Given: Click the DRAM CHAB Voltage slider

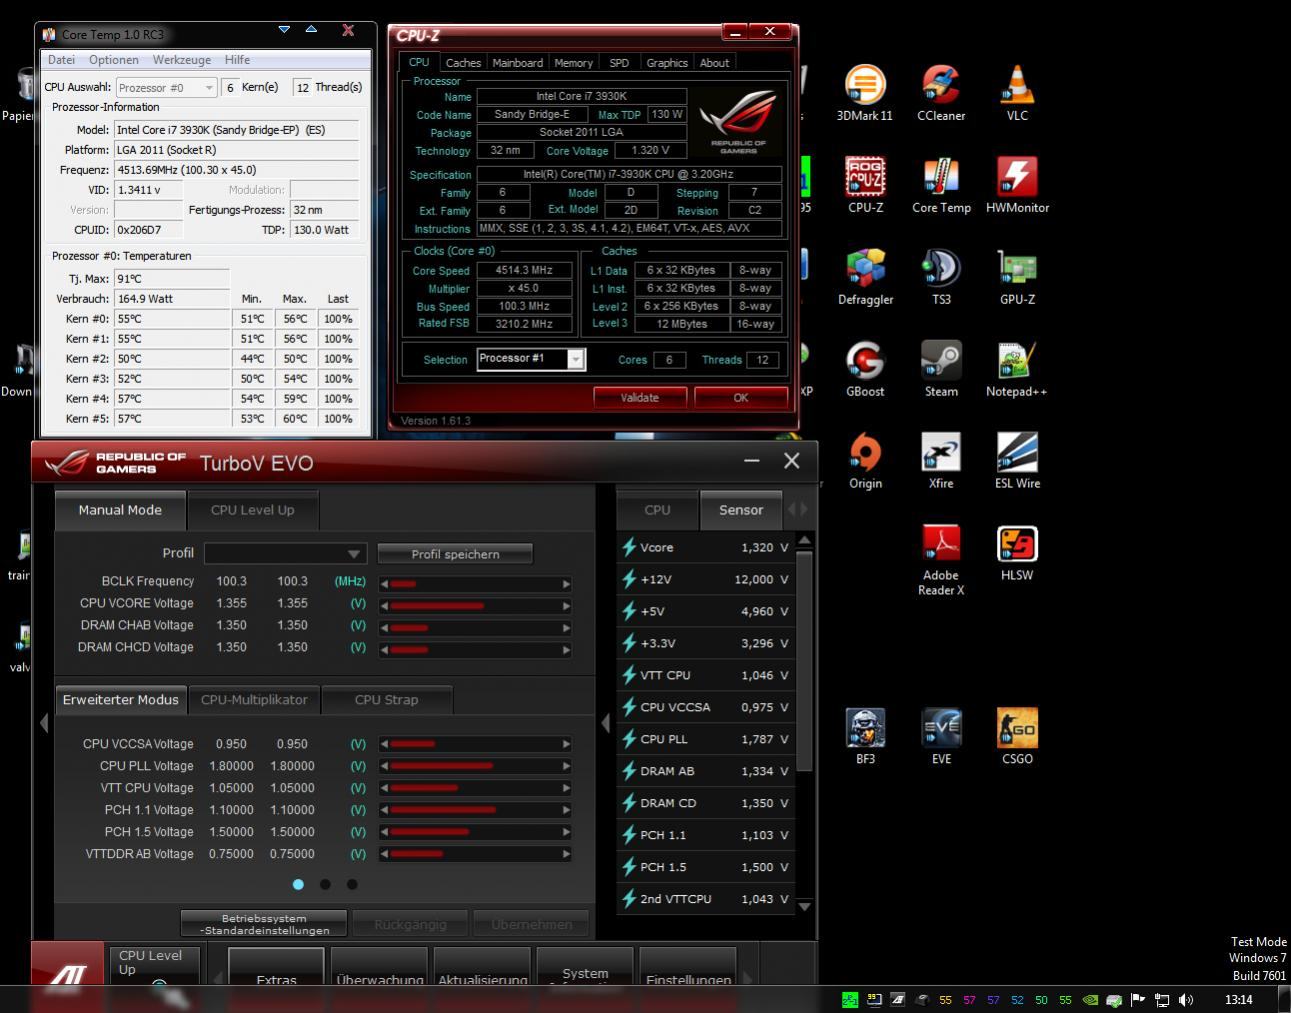Looking at the screenshot, I should pyautogui.click(x=475, y=628).
